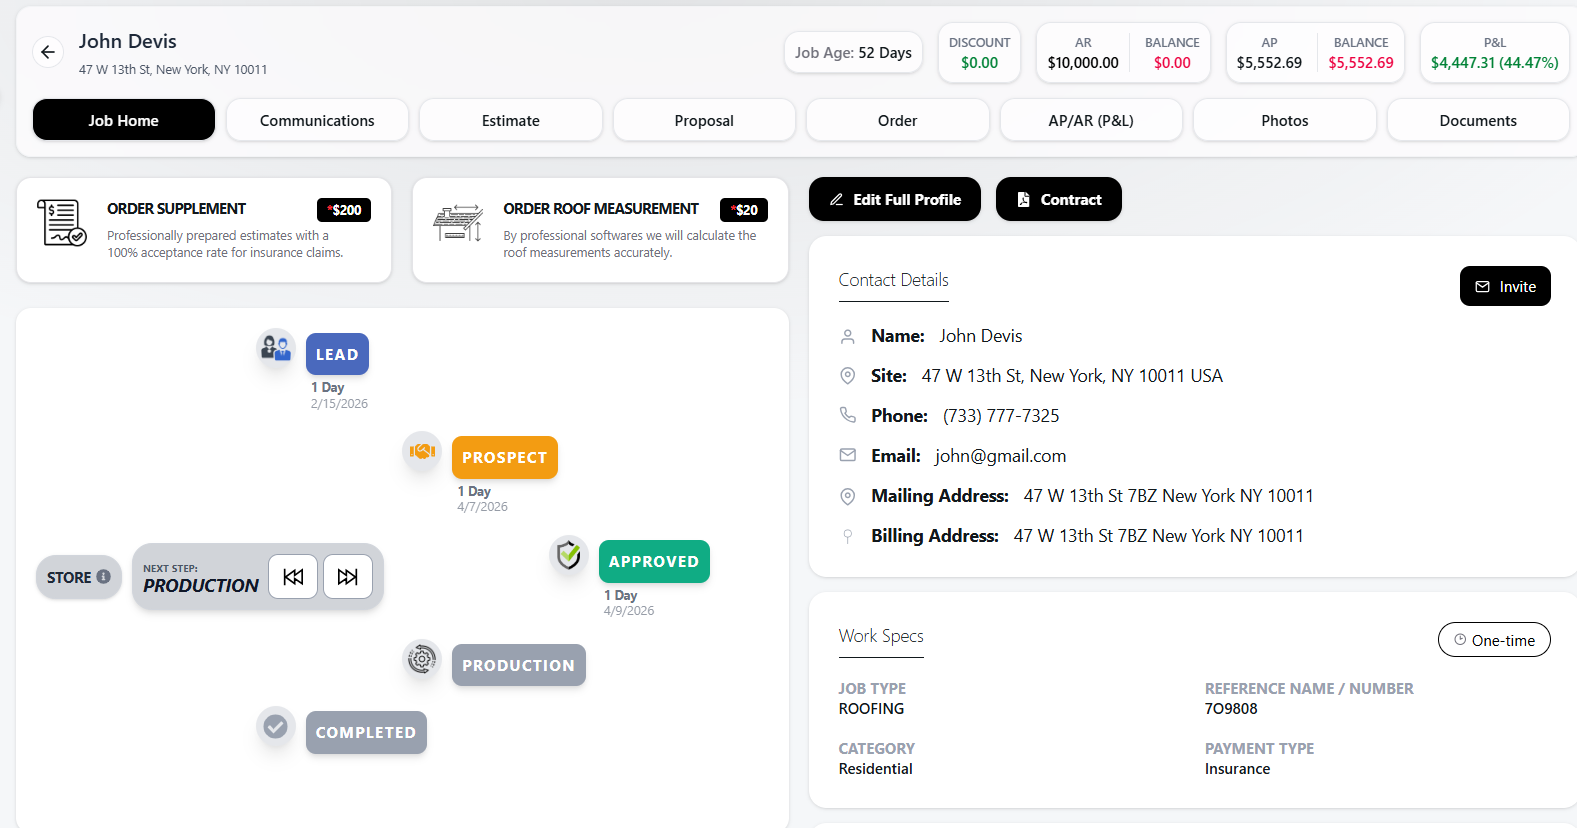Advance job to next step
This screenshot has height=828, width=1577.
click(x=348, y=577)
